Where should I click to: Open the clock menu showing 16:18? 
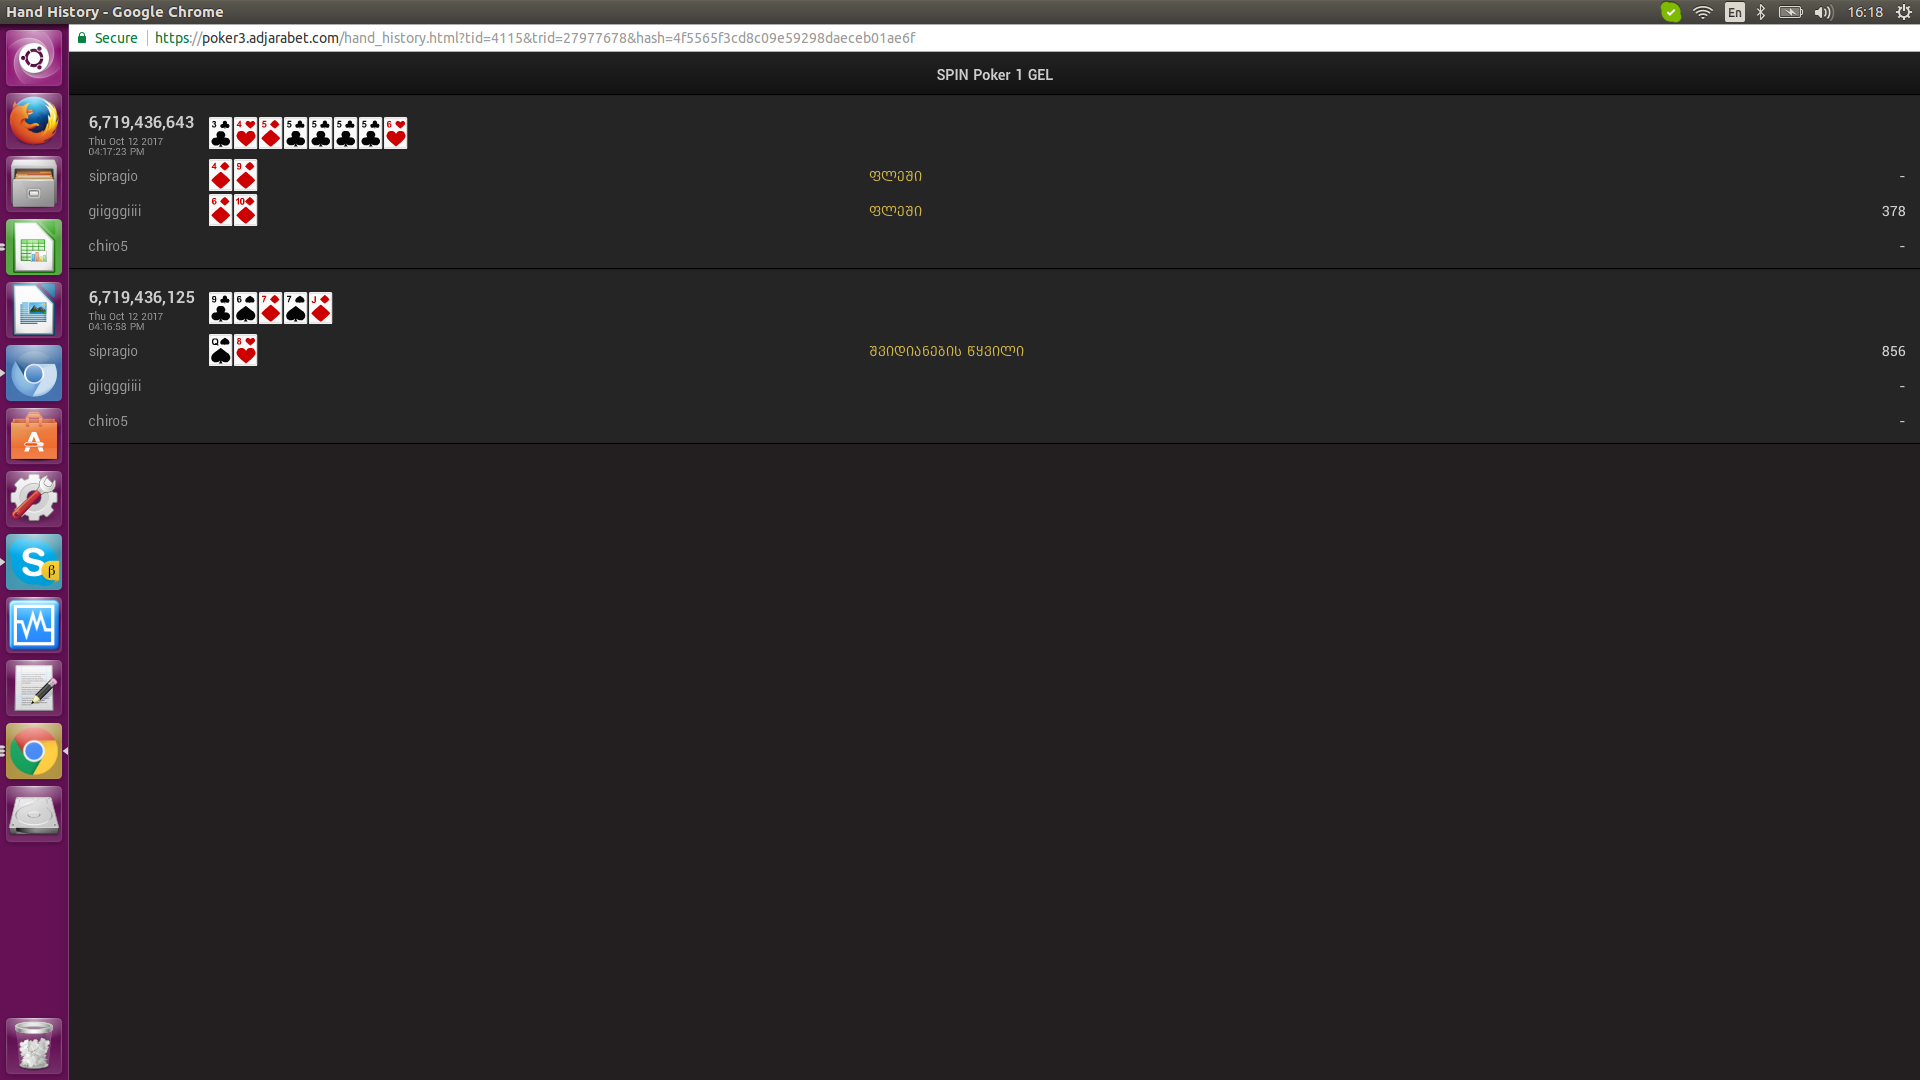point(1865,12)
